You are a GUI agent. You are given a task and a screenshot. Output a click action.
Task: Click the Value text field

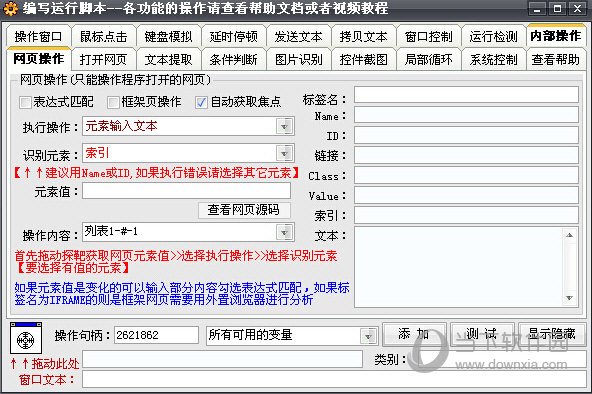pyautogui.click(x=466, y=195)
